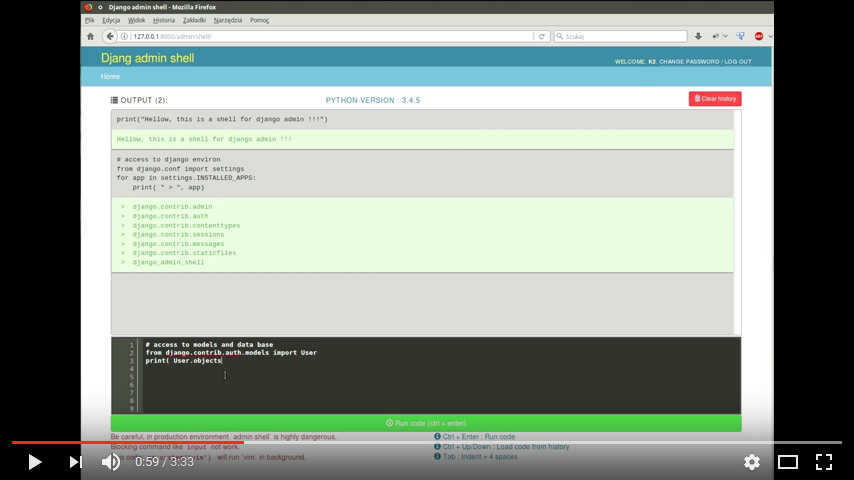Click Ctrl + Enter info icon

tap(437, 436)
